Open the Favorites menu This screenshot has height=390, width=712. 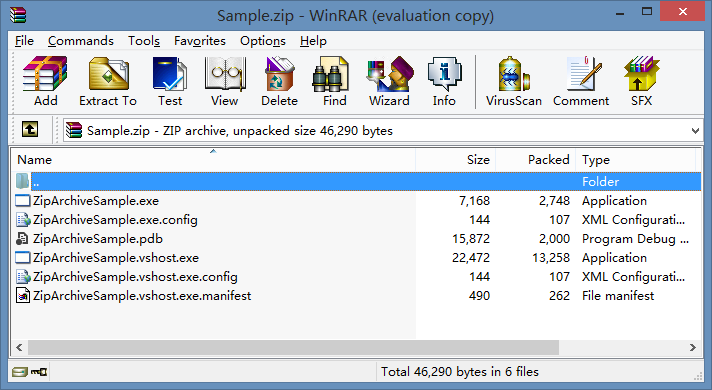click(200, 41)
